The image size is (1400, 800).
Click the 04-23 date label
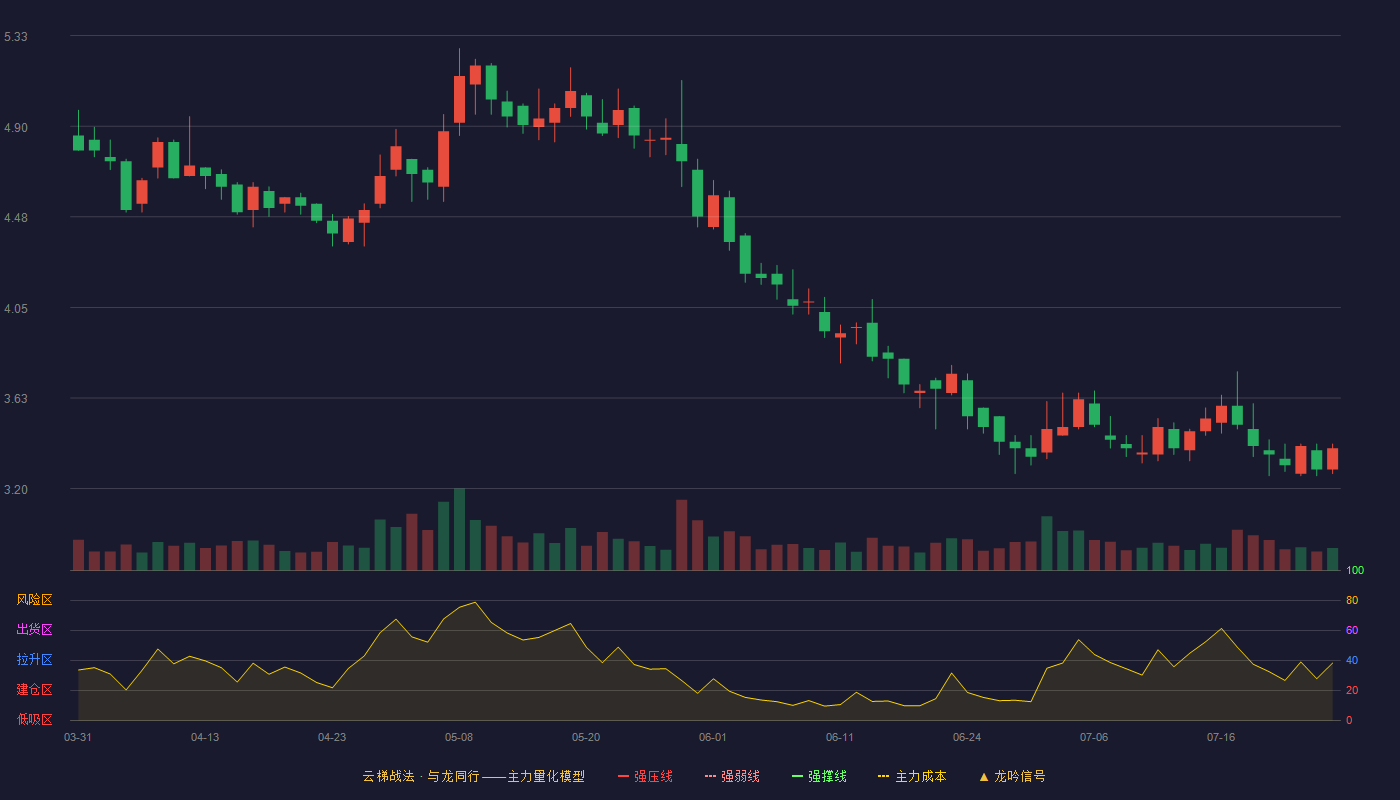click(332, 737)
